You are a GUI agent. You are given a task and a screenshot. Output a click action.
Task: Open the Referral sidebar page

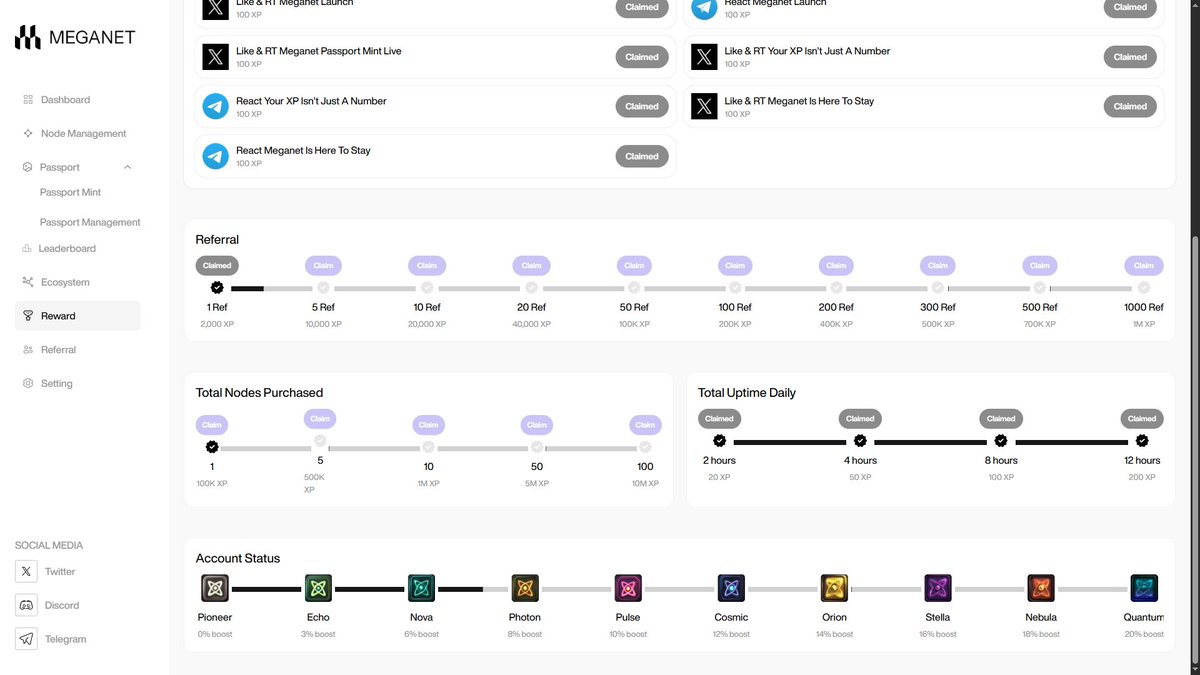58,350
